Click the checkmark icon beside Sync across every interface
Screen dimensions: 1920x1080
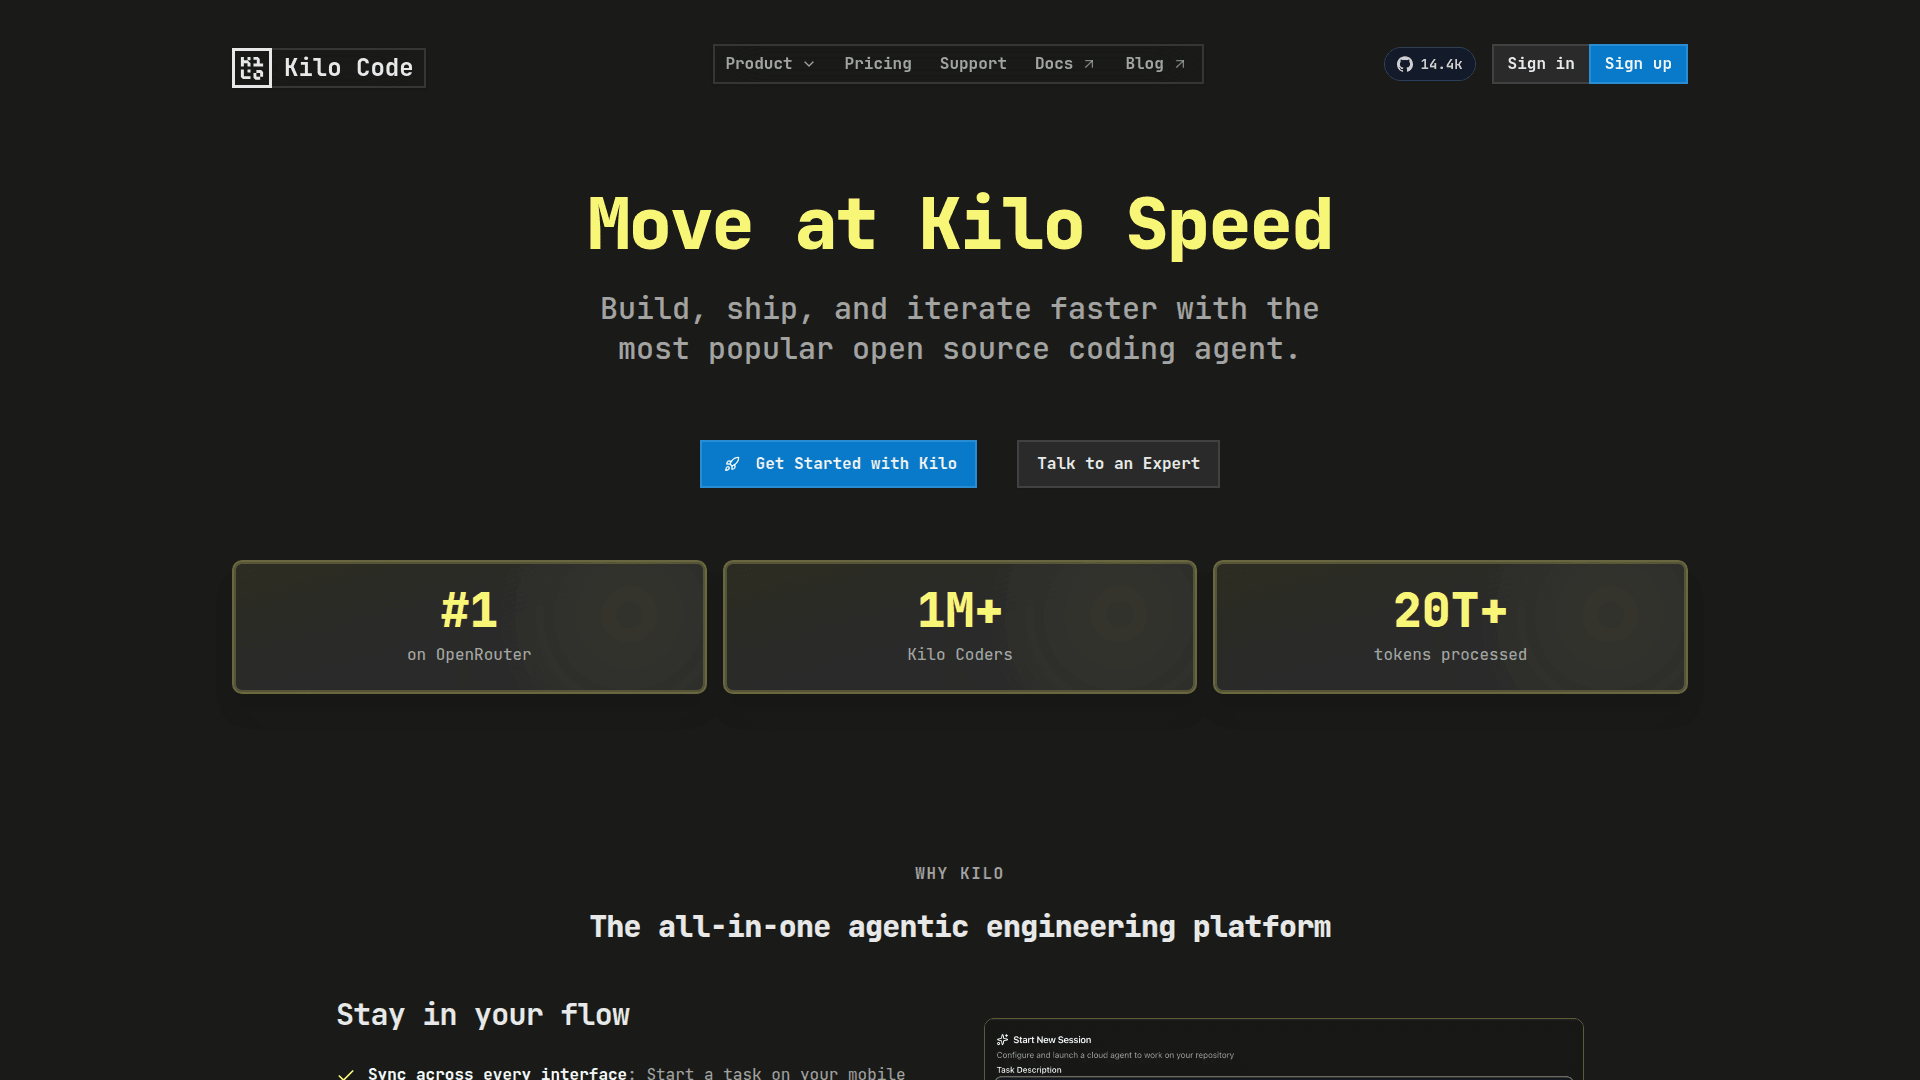click(x=346, y=1074)
